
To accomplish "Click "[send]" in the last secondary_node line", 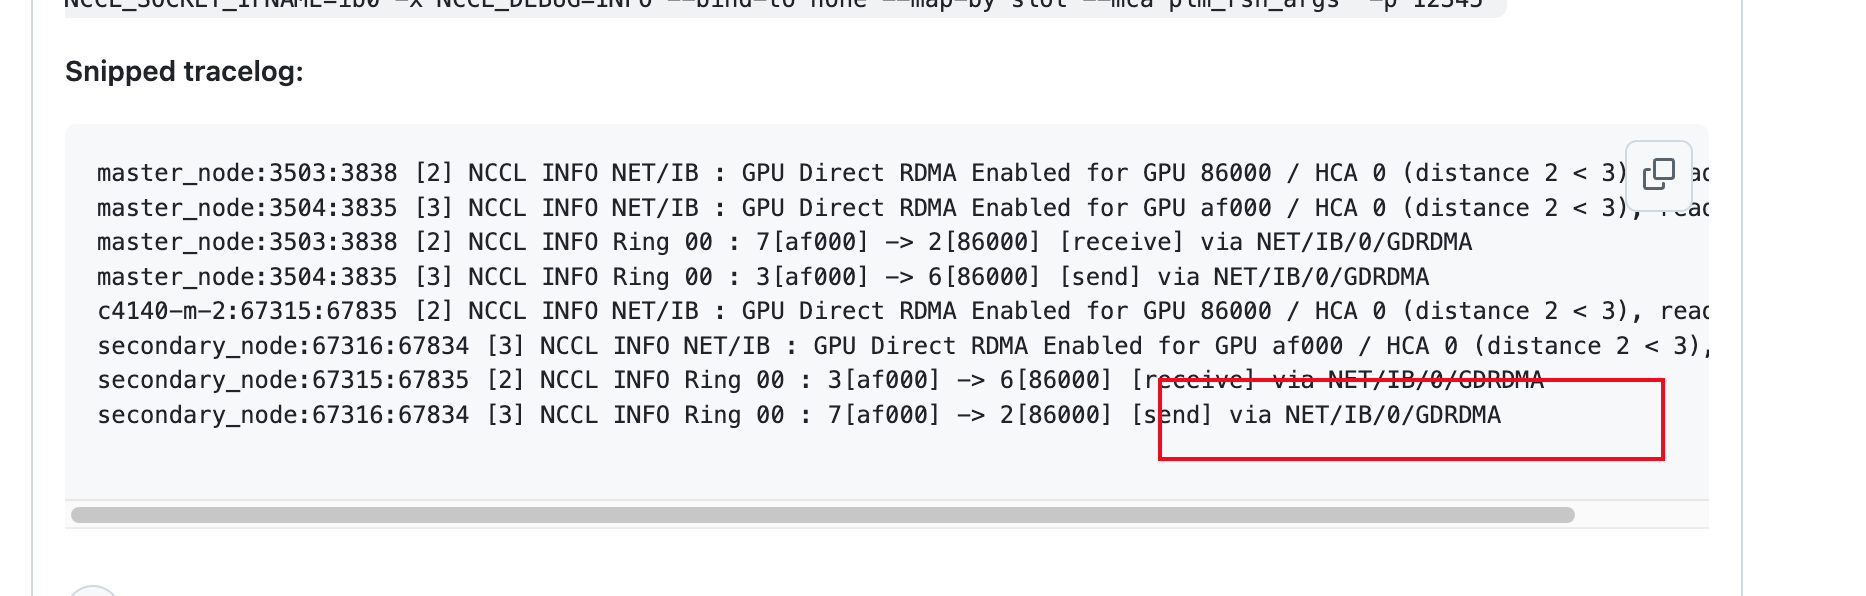I will tap(1172, 415).
